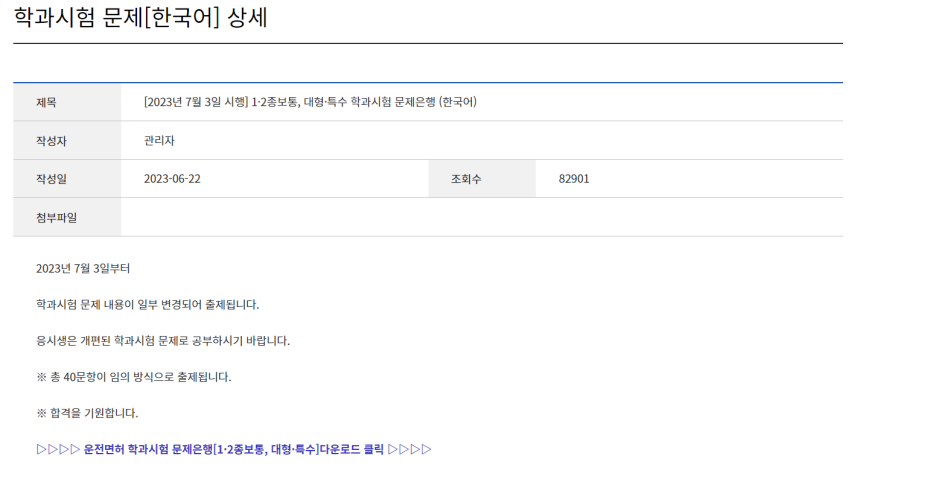Image resolution: width=936 pixels, height=497 pixels.
Task: Click the page heading 학과시험 문제[한국어] 상세
Action: [x=140, y=17]
